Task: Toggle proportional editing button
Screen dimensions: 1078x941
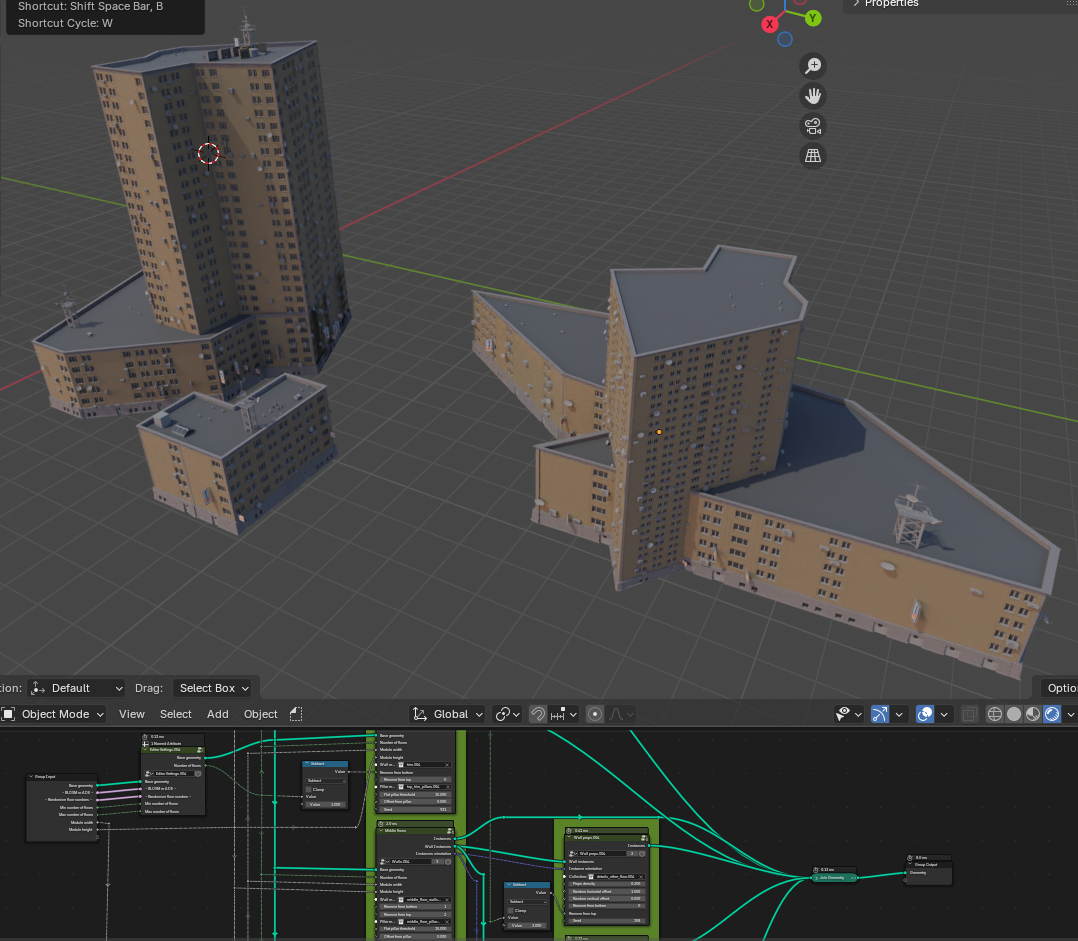Action: 596,714
